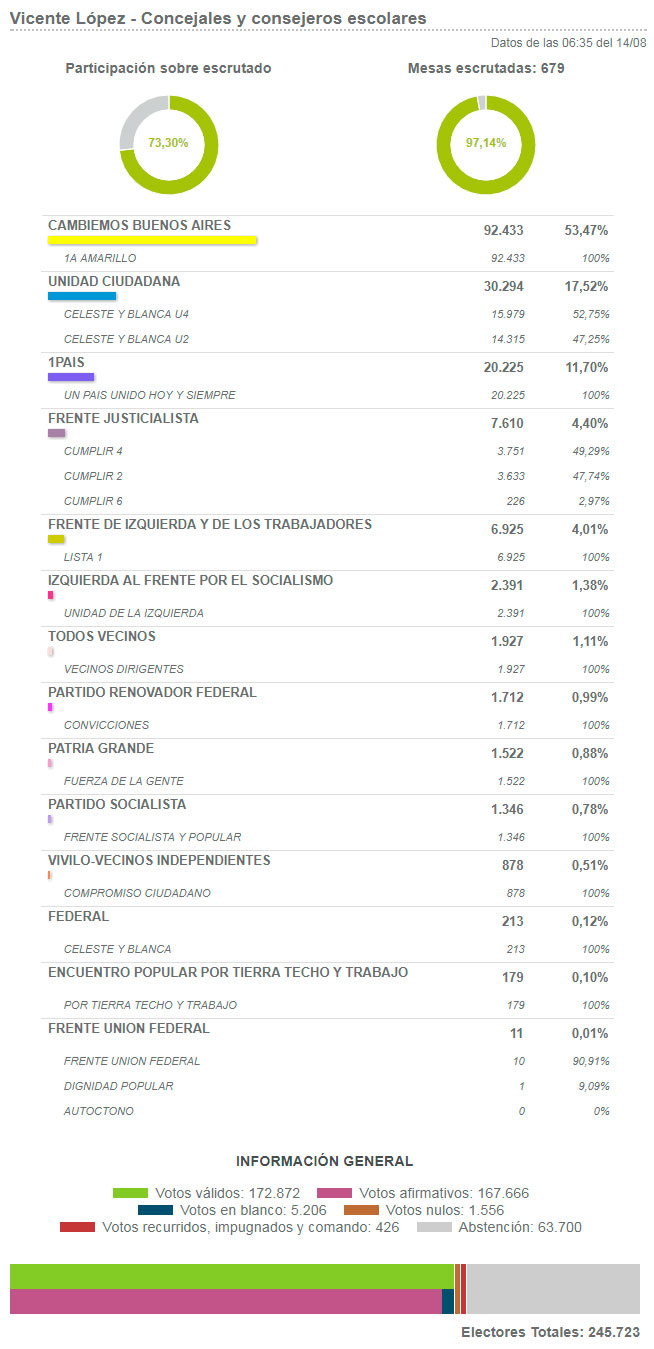Select the CUMPLIR 4 sublist row
This screenshot has height=1349, width=654.
[93, 451]
